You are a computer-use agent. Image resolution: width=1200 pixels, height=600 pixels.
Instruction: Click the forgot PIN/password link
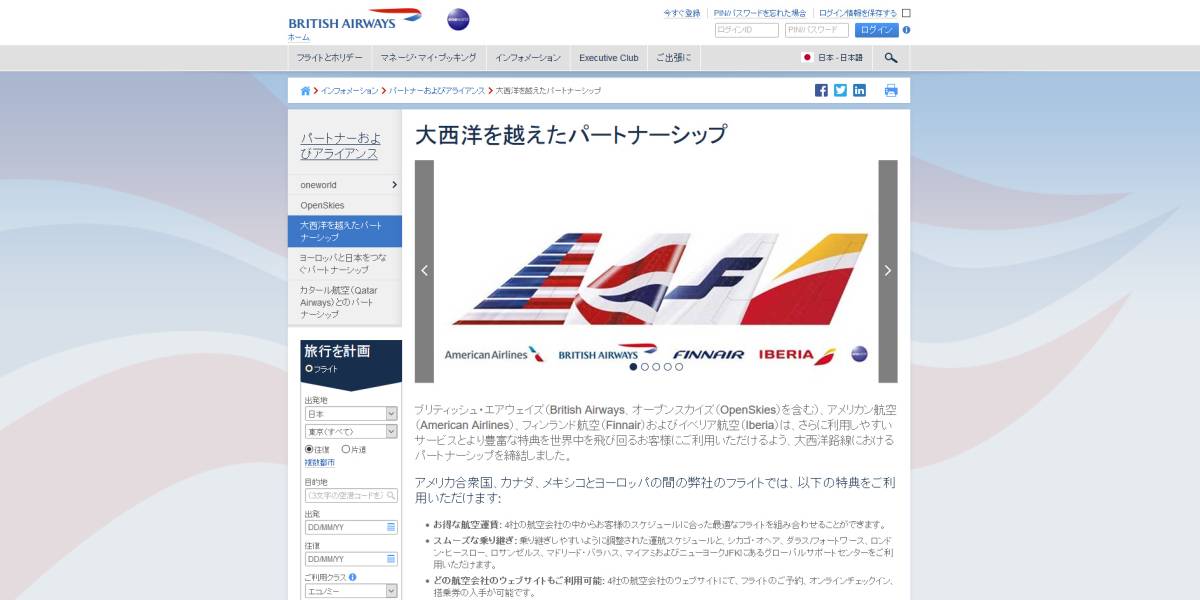tap(760, 14)
